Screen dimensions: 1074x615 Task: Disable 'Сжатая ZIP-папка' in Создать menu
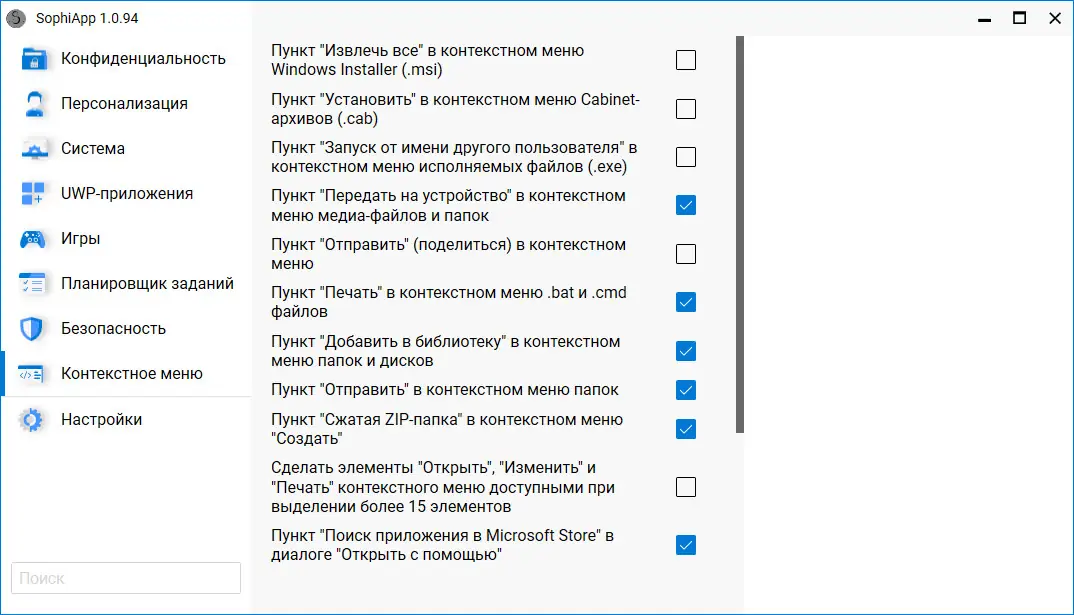tap(685, 429)
